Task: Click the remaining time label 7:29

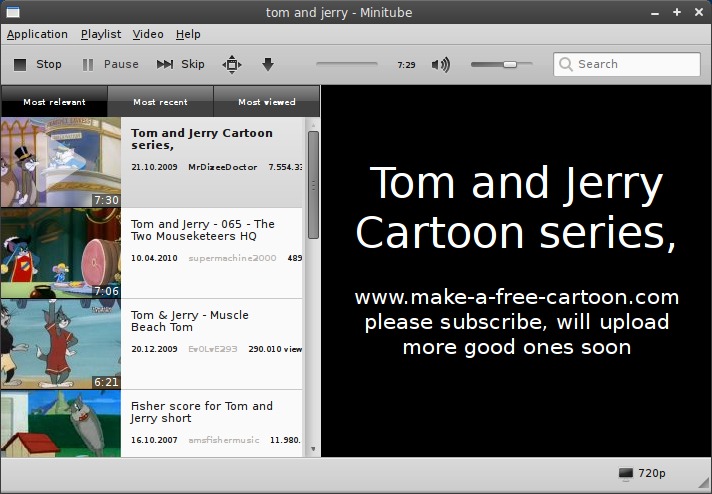Action: coord(406,65)
